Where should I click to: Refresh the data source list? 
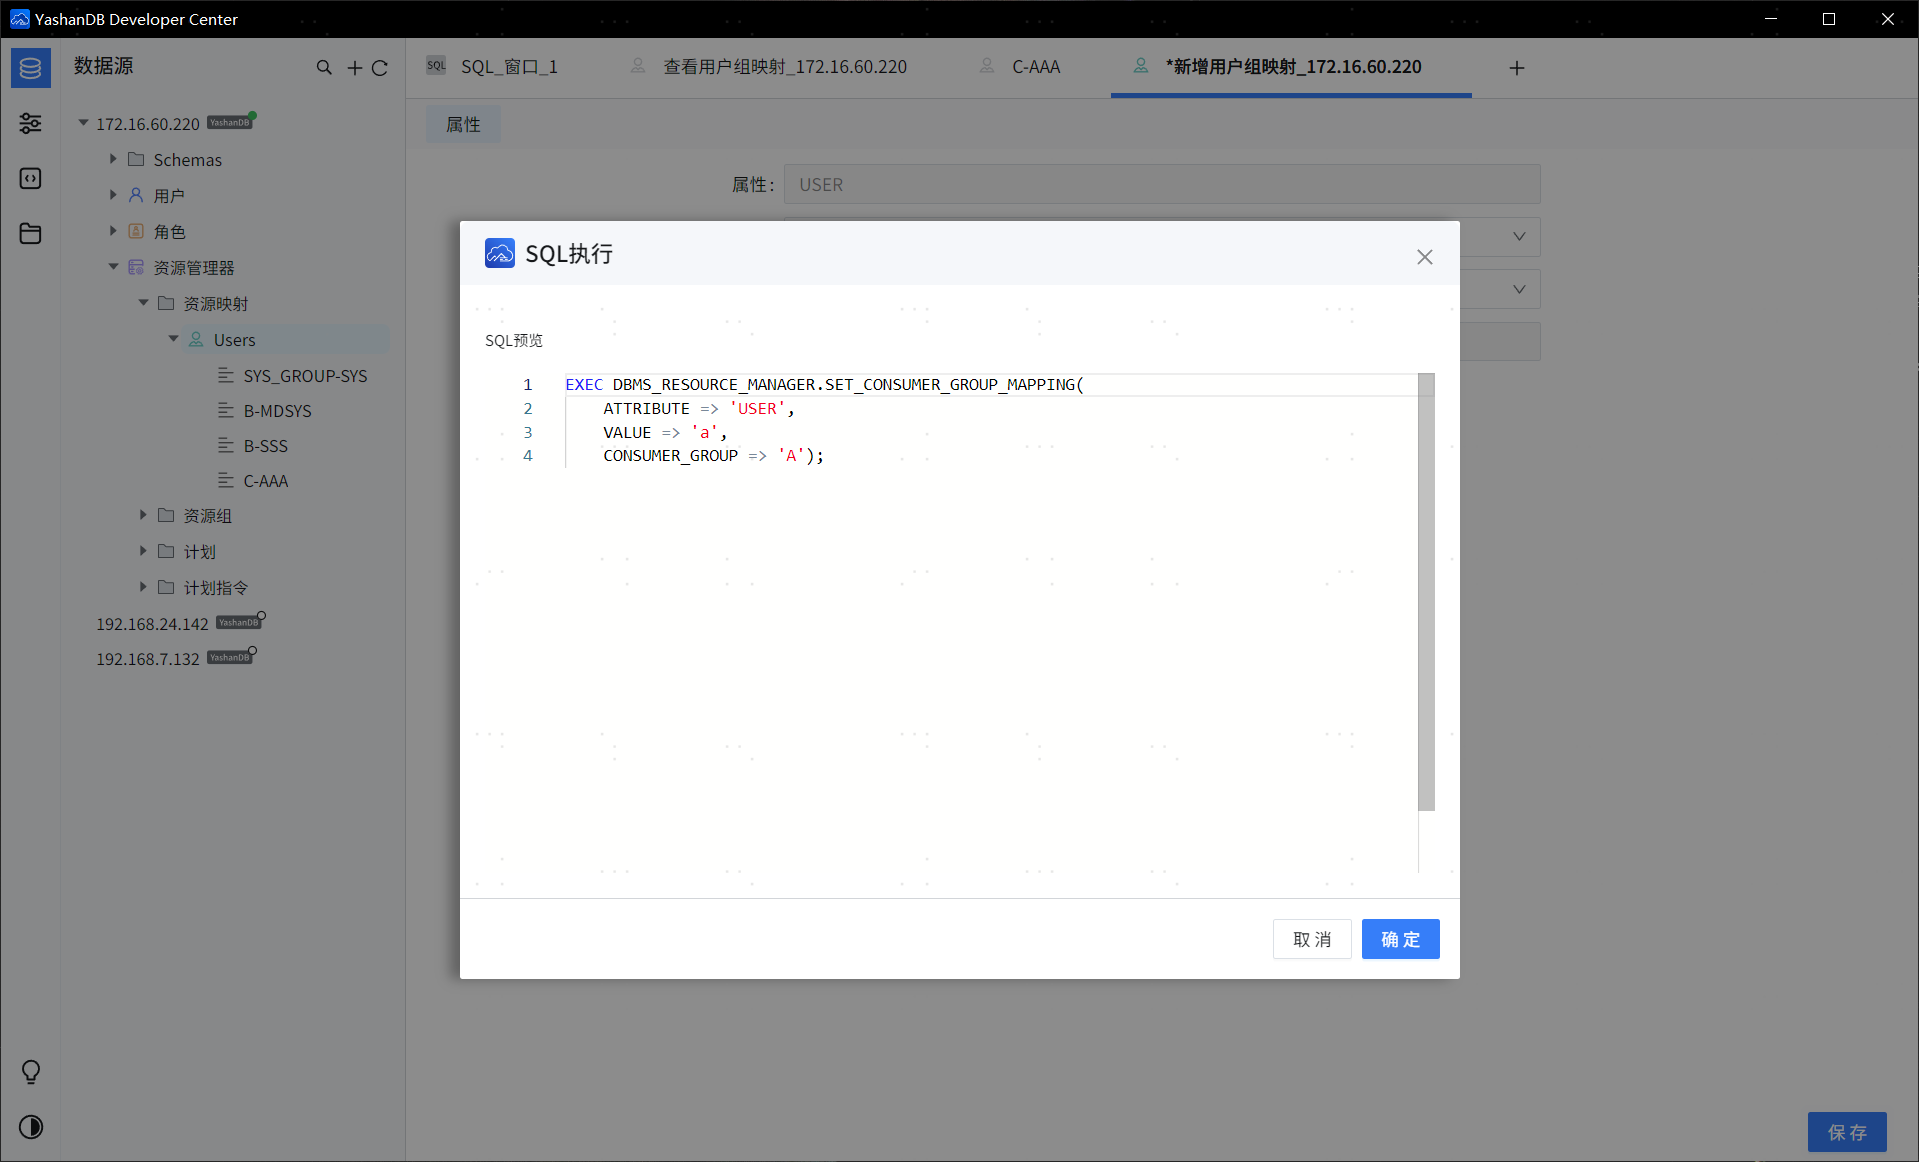coord(380,68)
